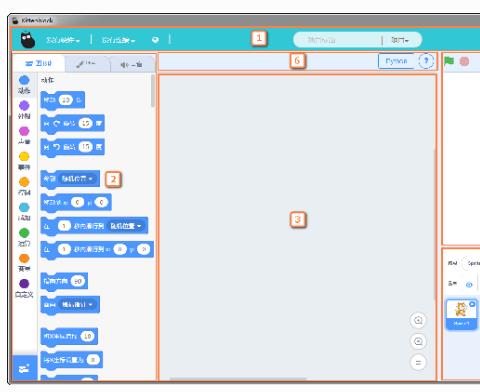
Task: Click the 15 value in the clockwise turn block
Action: (85, 123)
